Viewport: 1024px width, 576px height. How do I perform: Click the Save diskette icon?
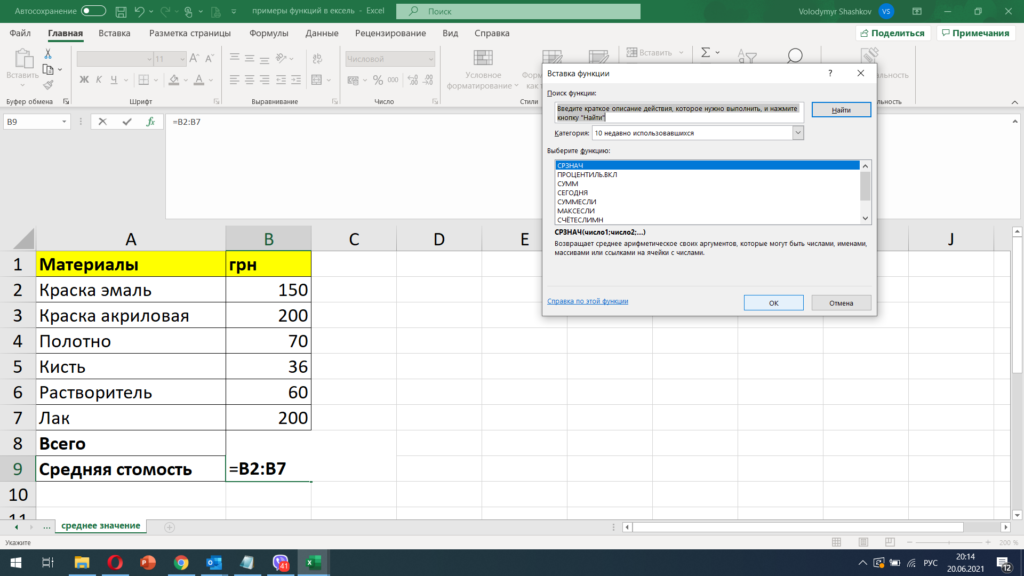121,11
